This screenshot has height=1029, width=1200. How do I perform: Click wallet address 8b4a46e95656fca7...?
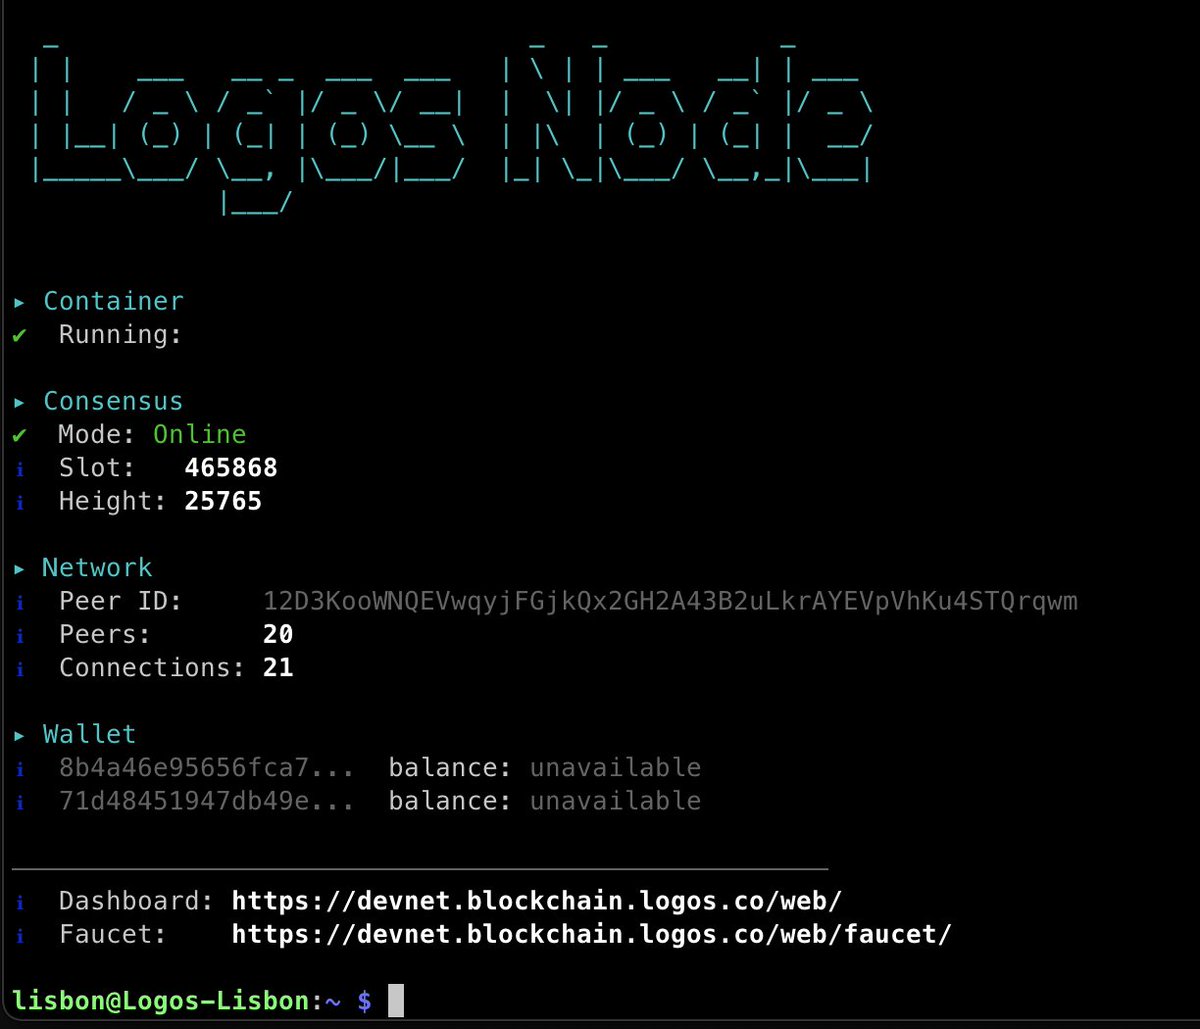pos(206,768)
